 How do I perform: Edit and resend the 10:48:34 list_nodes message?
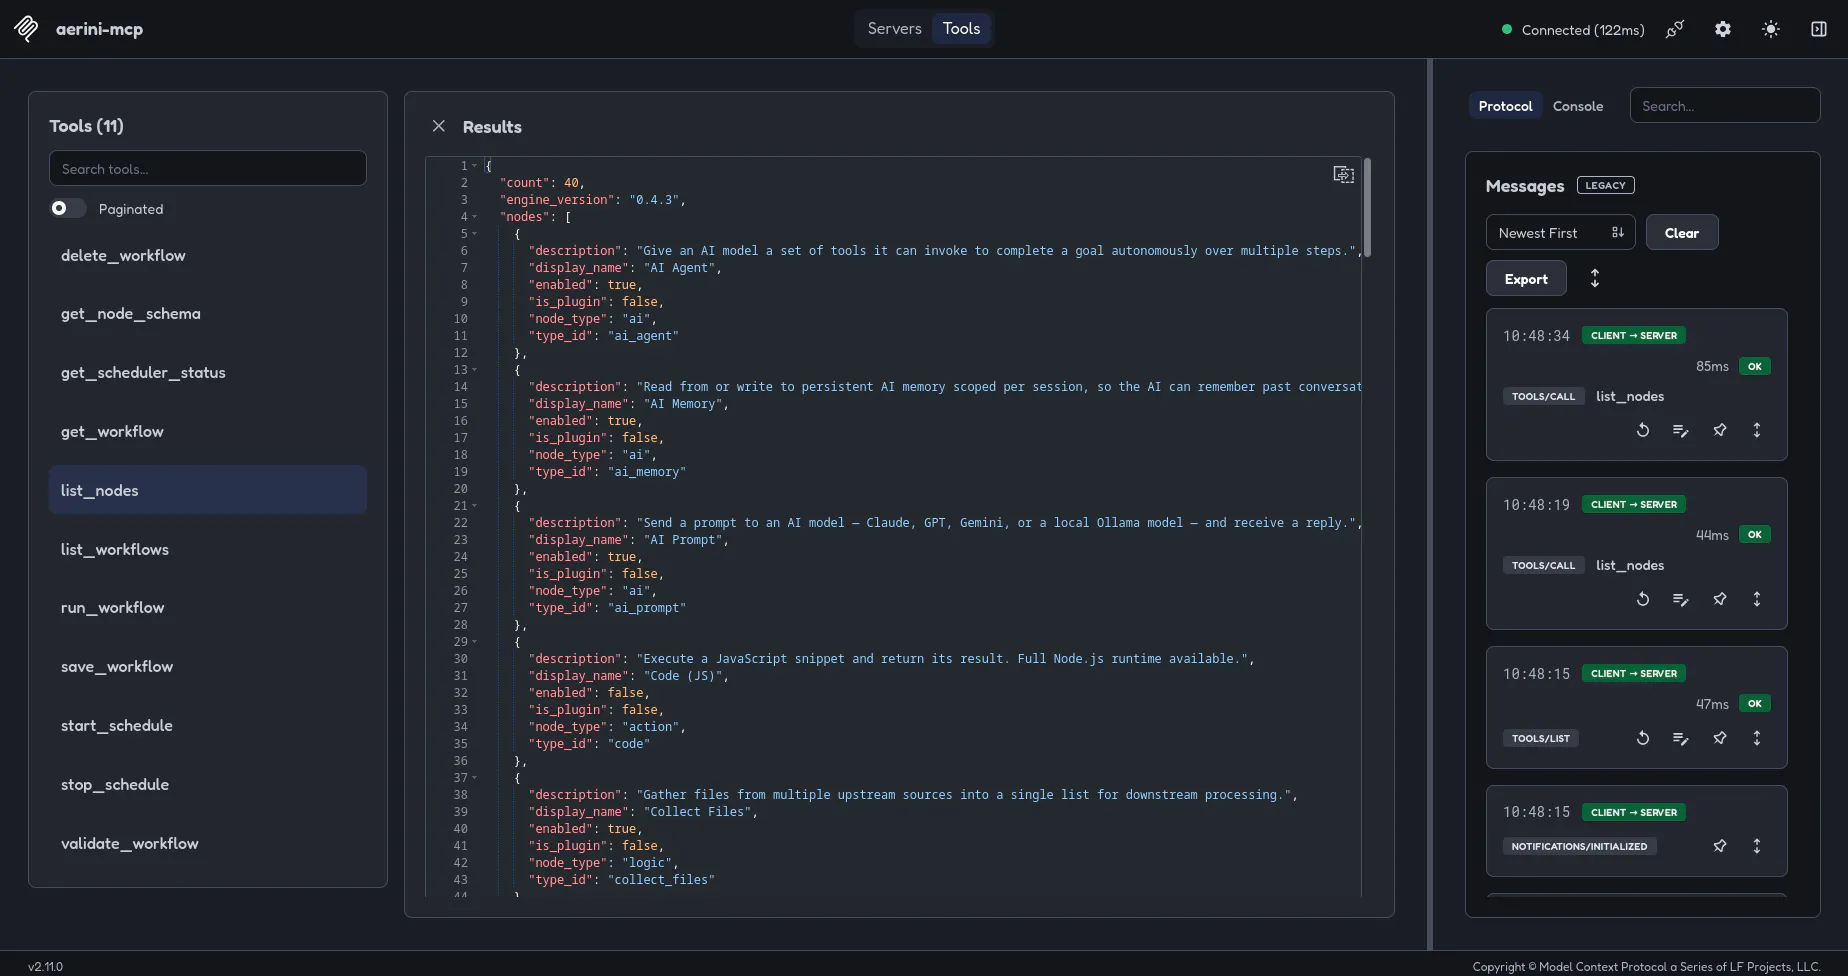pos(1681,430)
